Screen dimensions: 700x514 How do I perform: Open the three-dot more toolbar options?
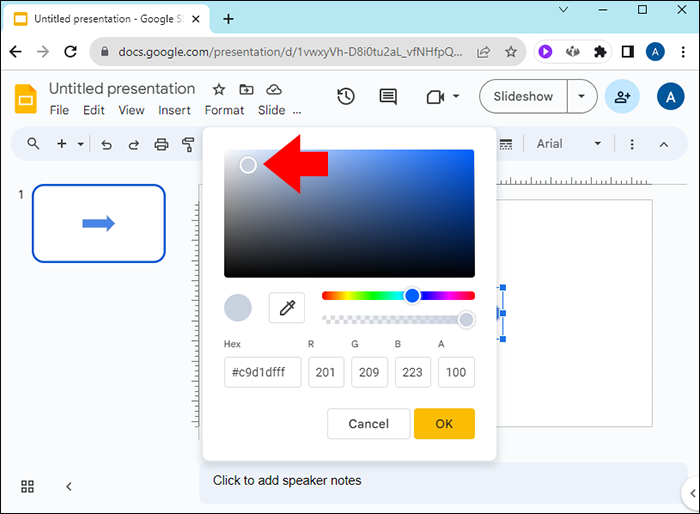pos(632,144)
